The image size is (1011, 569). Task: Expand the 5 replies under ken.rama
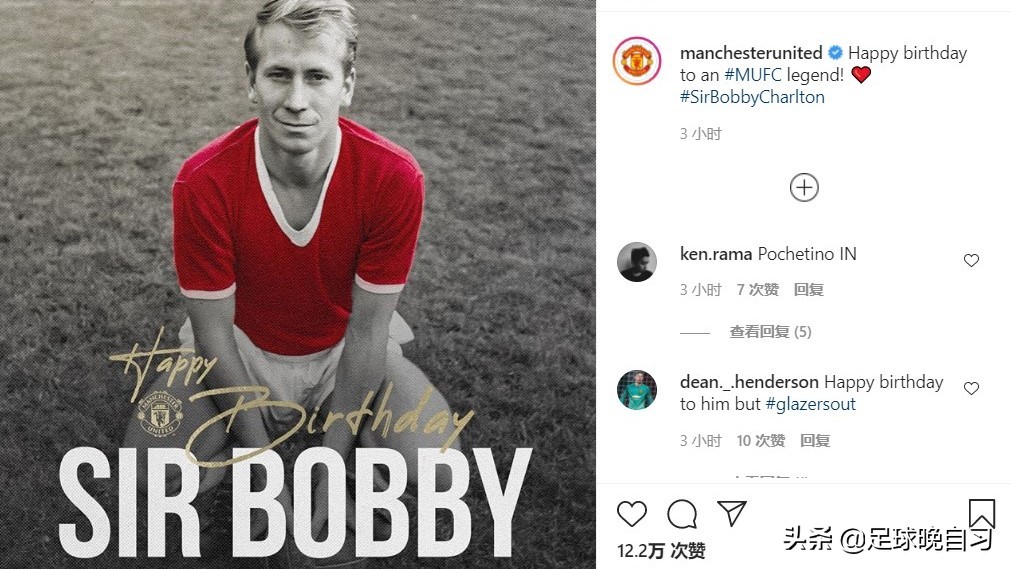pos(770,332)
